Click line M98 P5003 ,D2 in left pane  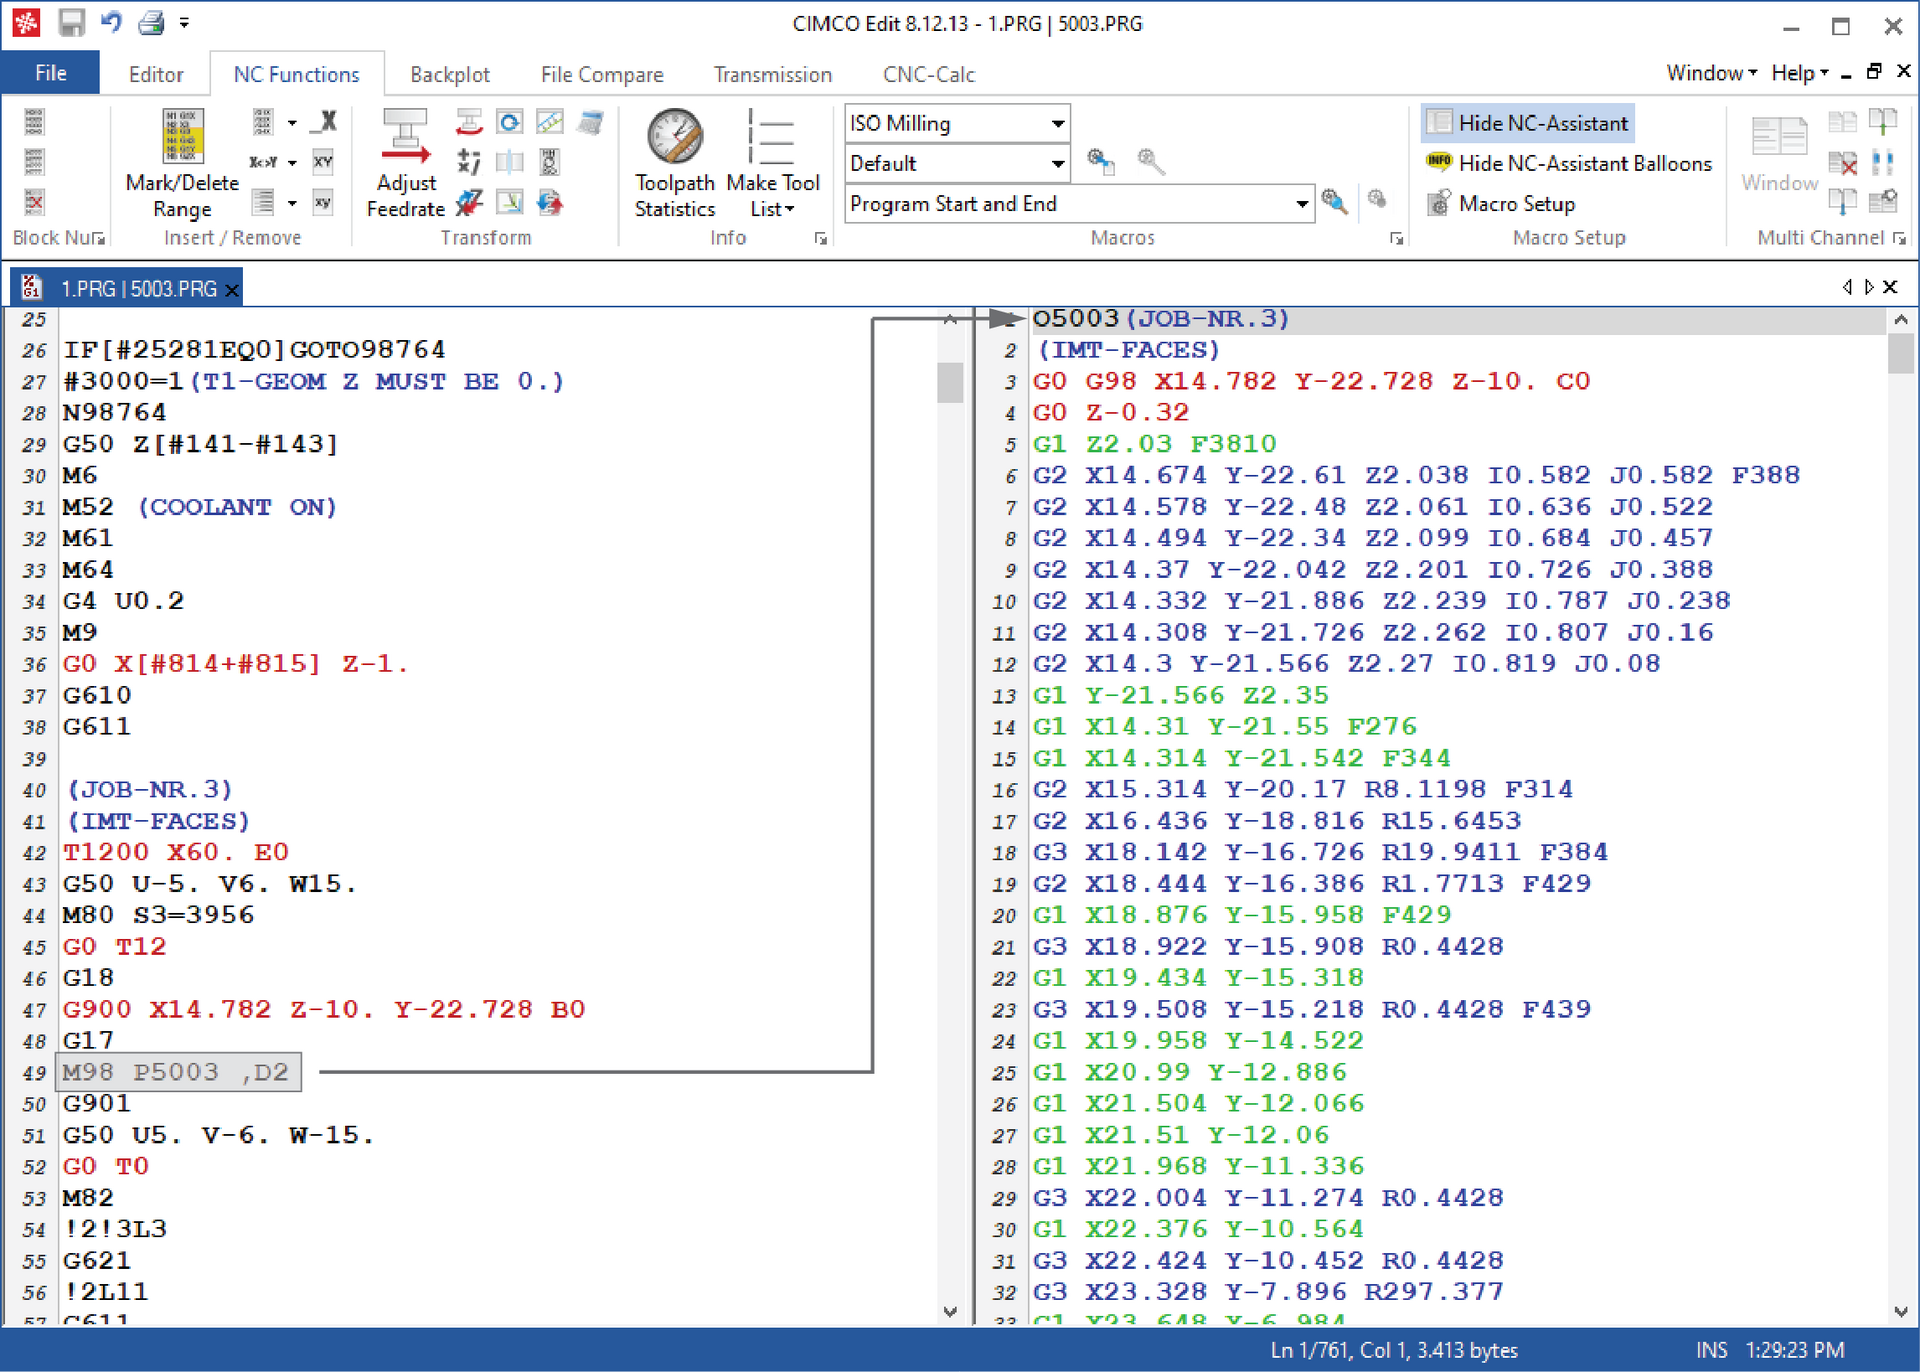pyautogui.click(x=176, y=1072)
